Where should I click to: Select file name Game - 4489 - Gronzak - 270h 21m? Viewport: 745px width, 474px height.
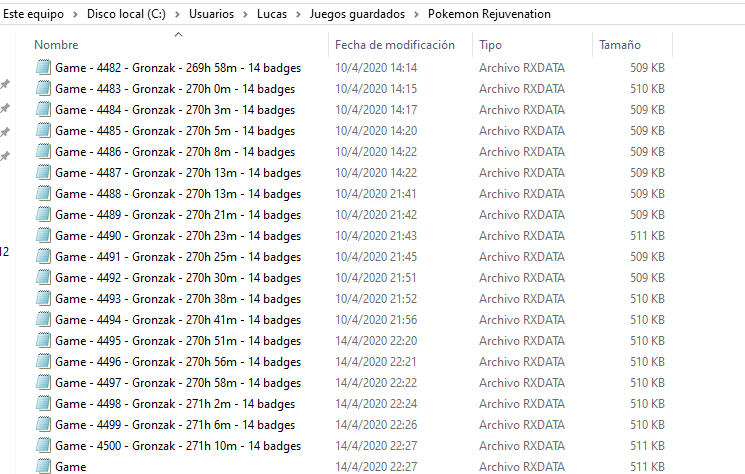click(178, 215)
